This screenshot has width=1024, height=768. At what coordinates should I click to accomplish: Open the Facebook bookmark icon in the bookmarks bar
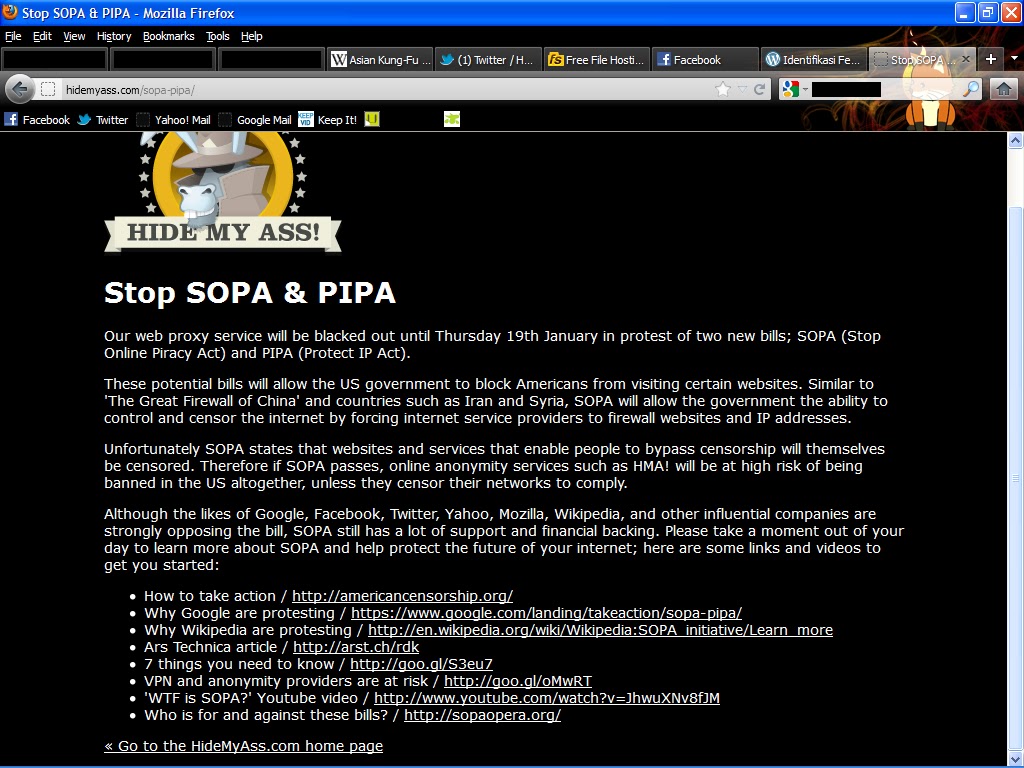pyautogui.click(x=11, y=120)
